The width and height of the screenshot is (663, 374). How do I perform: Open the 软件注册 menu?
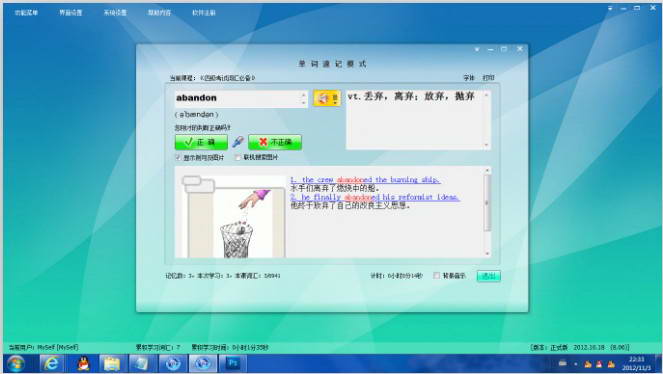(x=204, y=13)
